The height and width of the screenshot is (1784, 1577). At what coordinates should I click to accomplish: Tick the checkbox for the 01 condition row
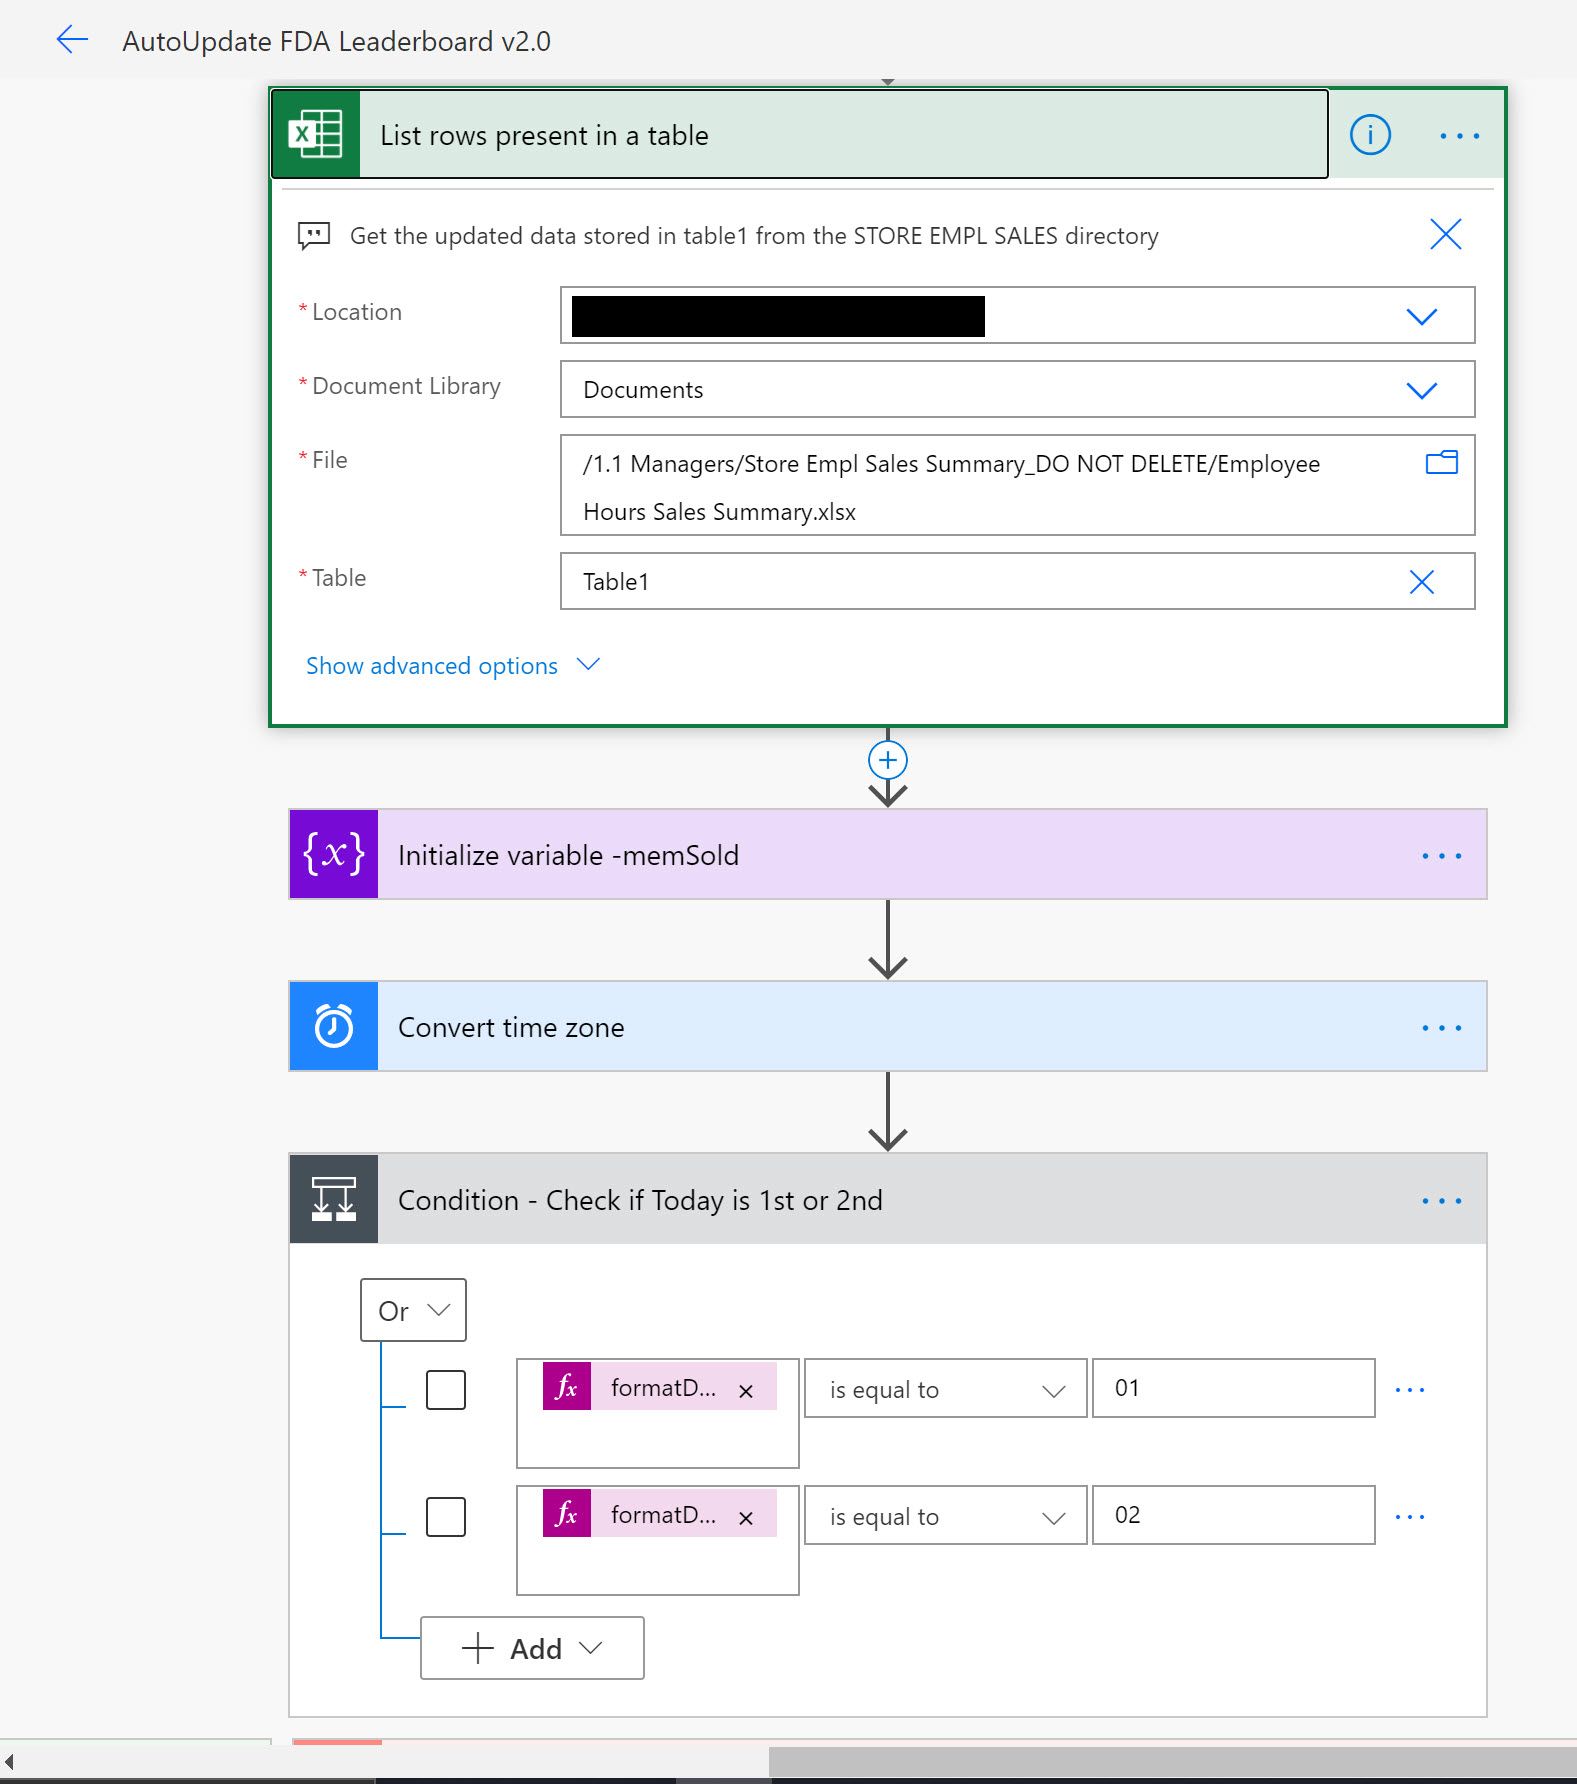click(x=446, y=1389)
